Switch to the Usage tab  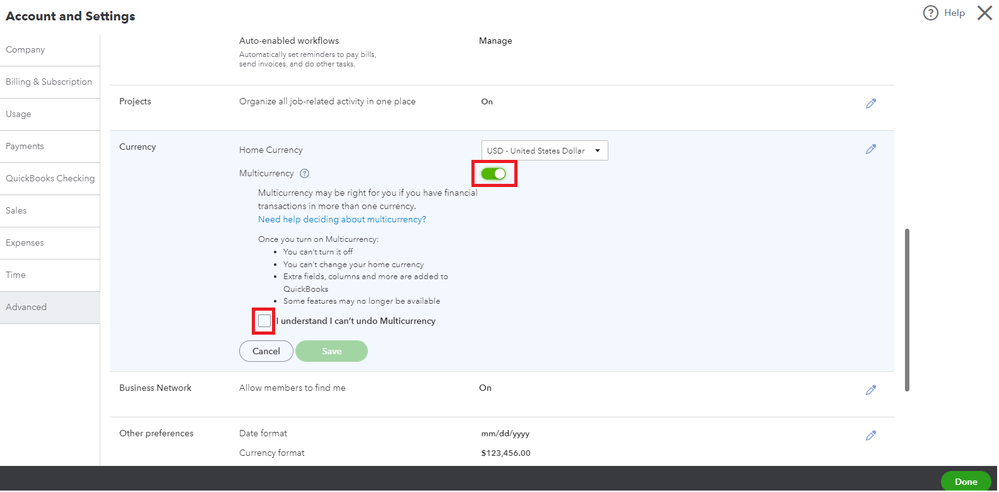click(x=50, y=114)
